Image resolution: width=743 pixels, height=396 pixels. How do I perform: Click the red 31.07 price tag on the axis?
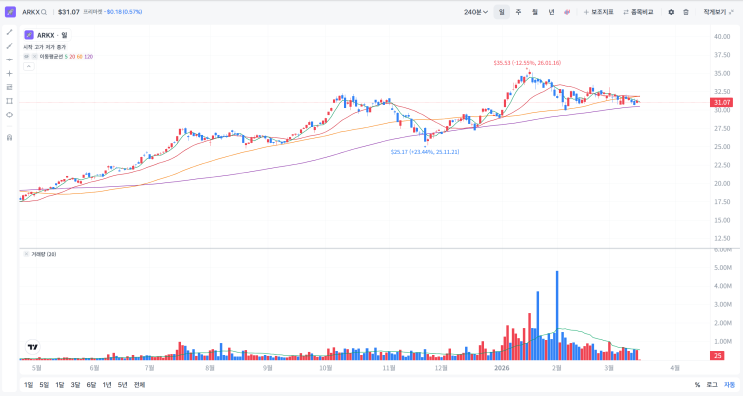[722, 102]
